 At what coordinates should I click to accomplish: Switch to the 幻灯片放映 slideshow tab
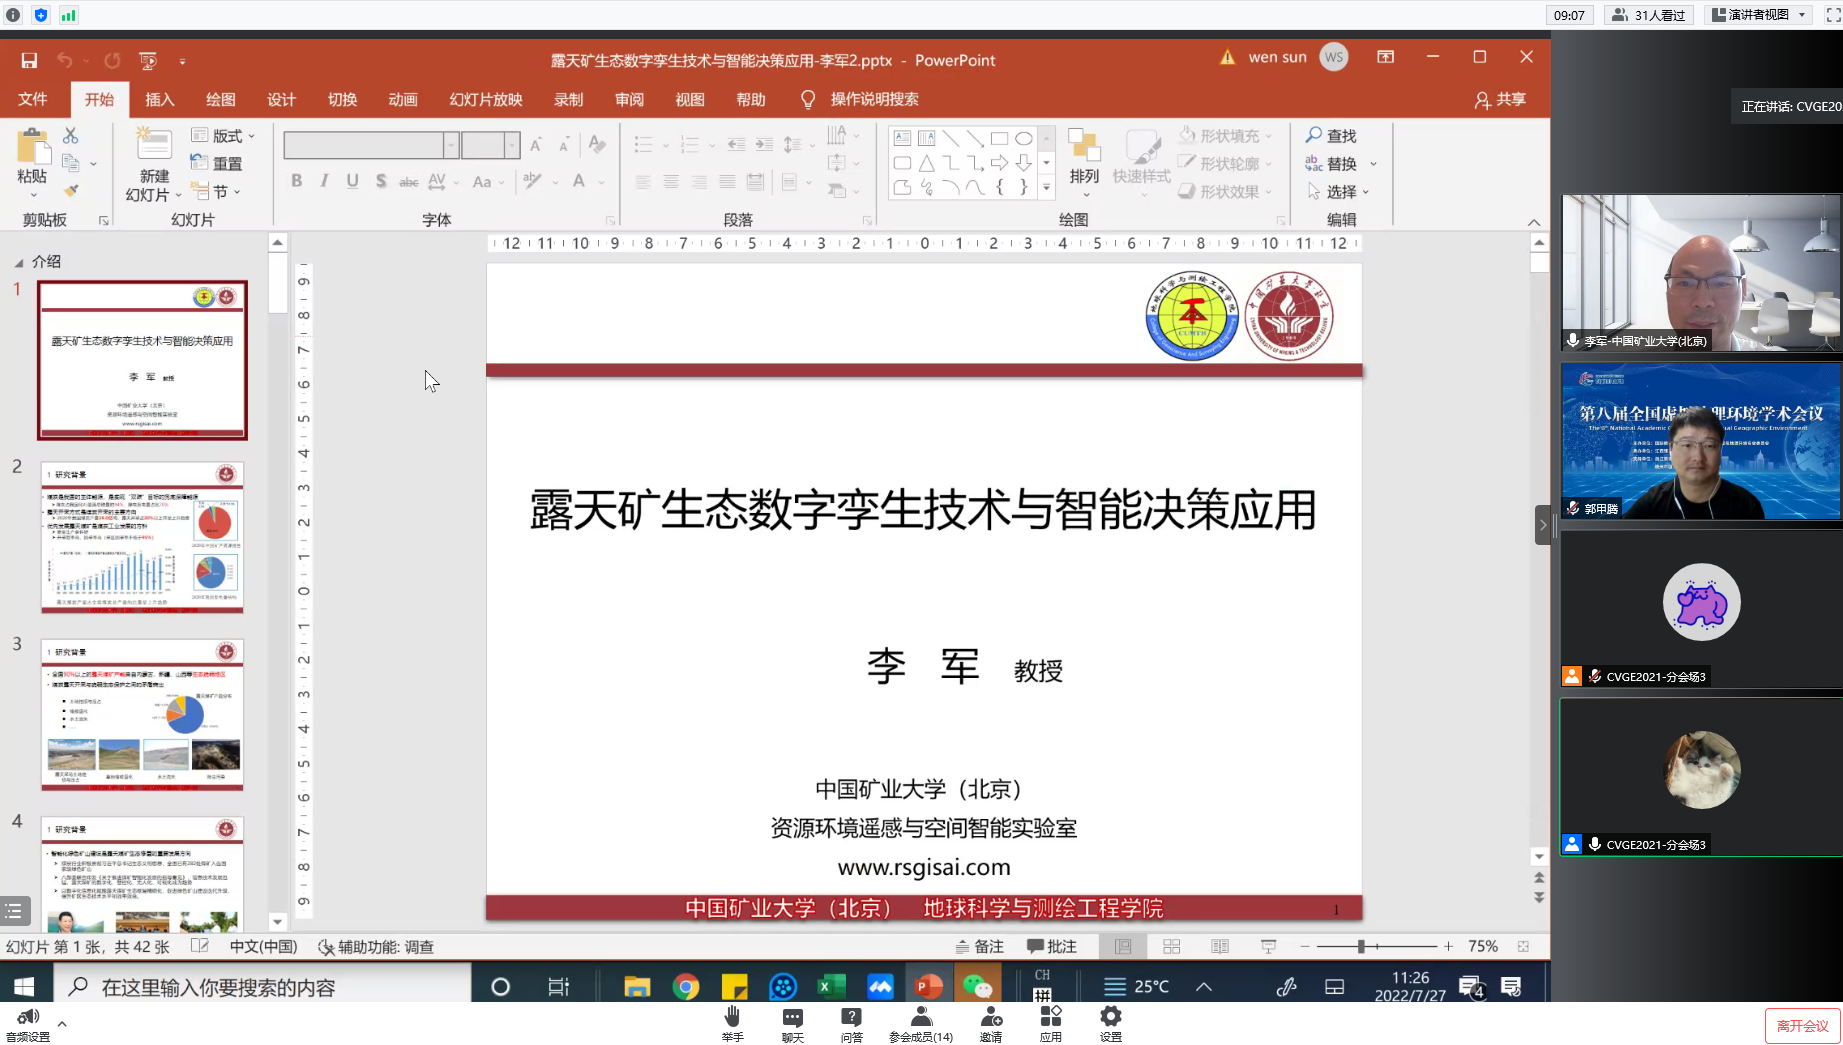(486, 99)
